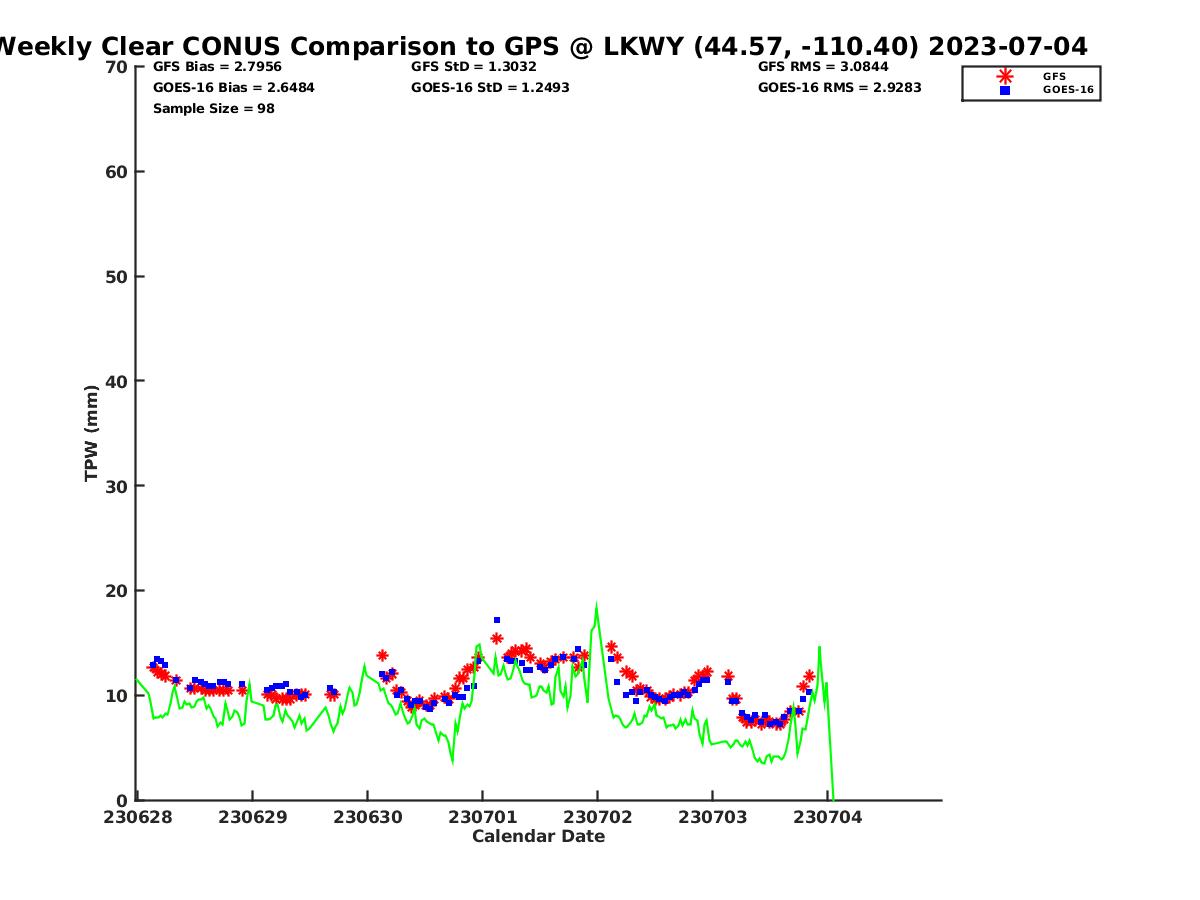Click the GOES-16 Bias = 2.6484 text
Viewport: 1200px width, 900px height.
point(233,88)
